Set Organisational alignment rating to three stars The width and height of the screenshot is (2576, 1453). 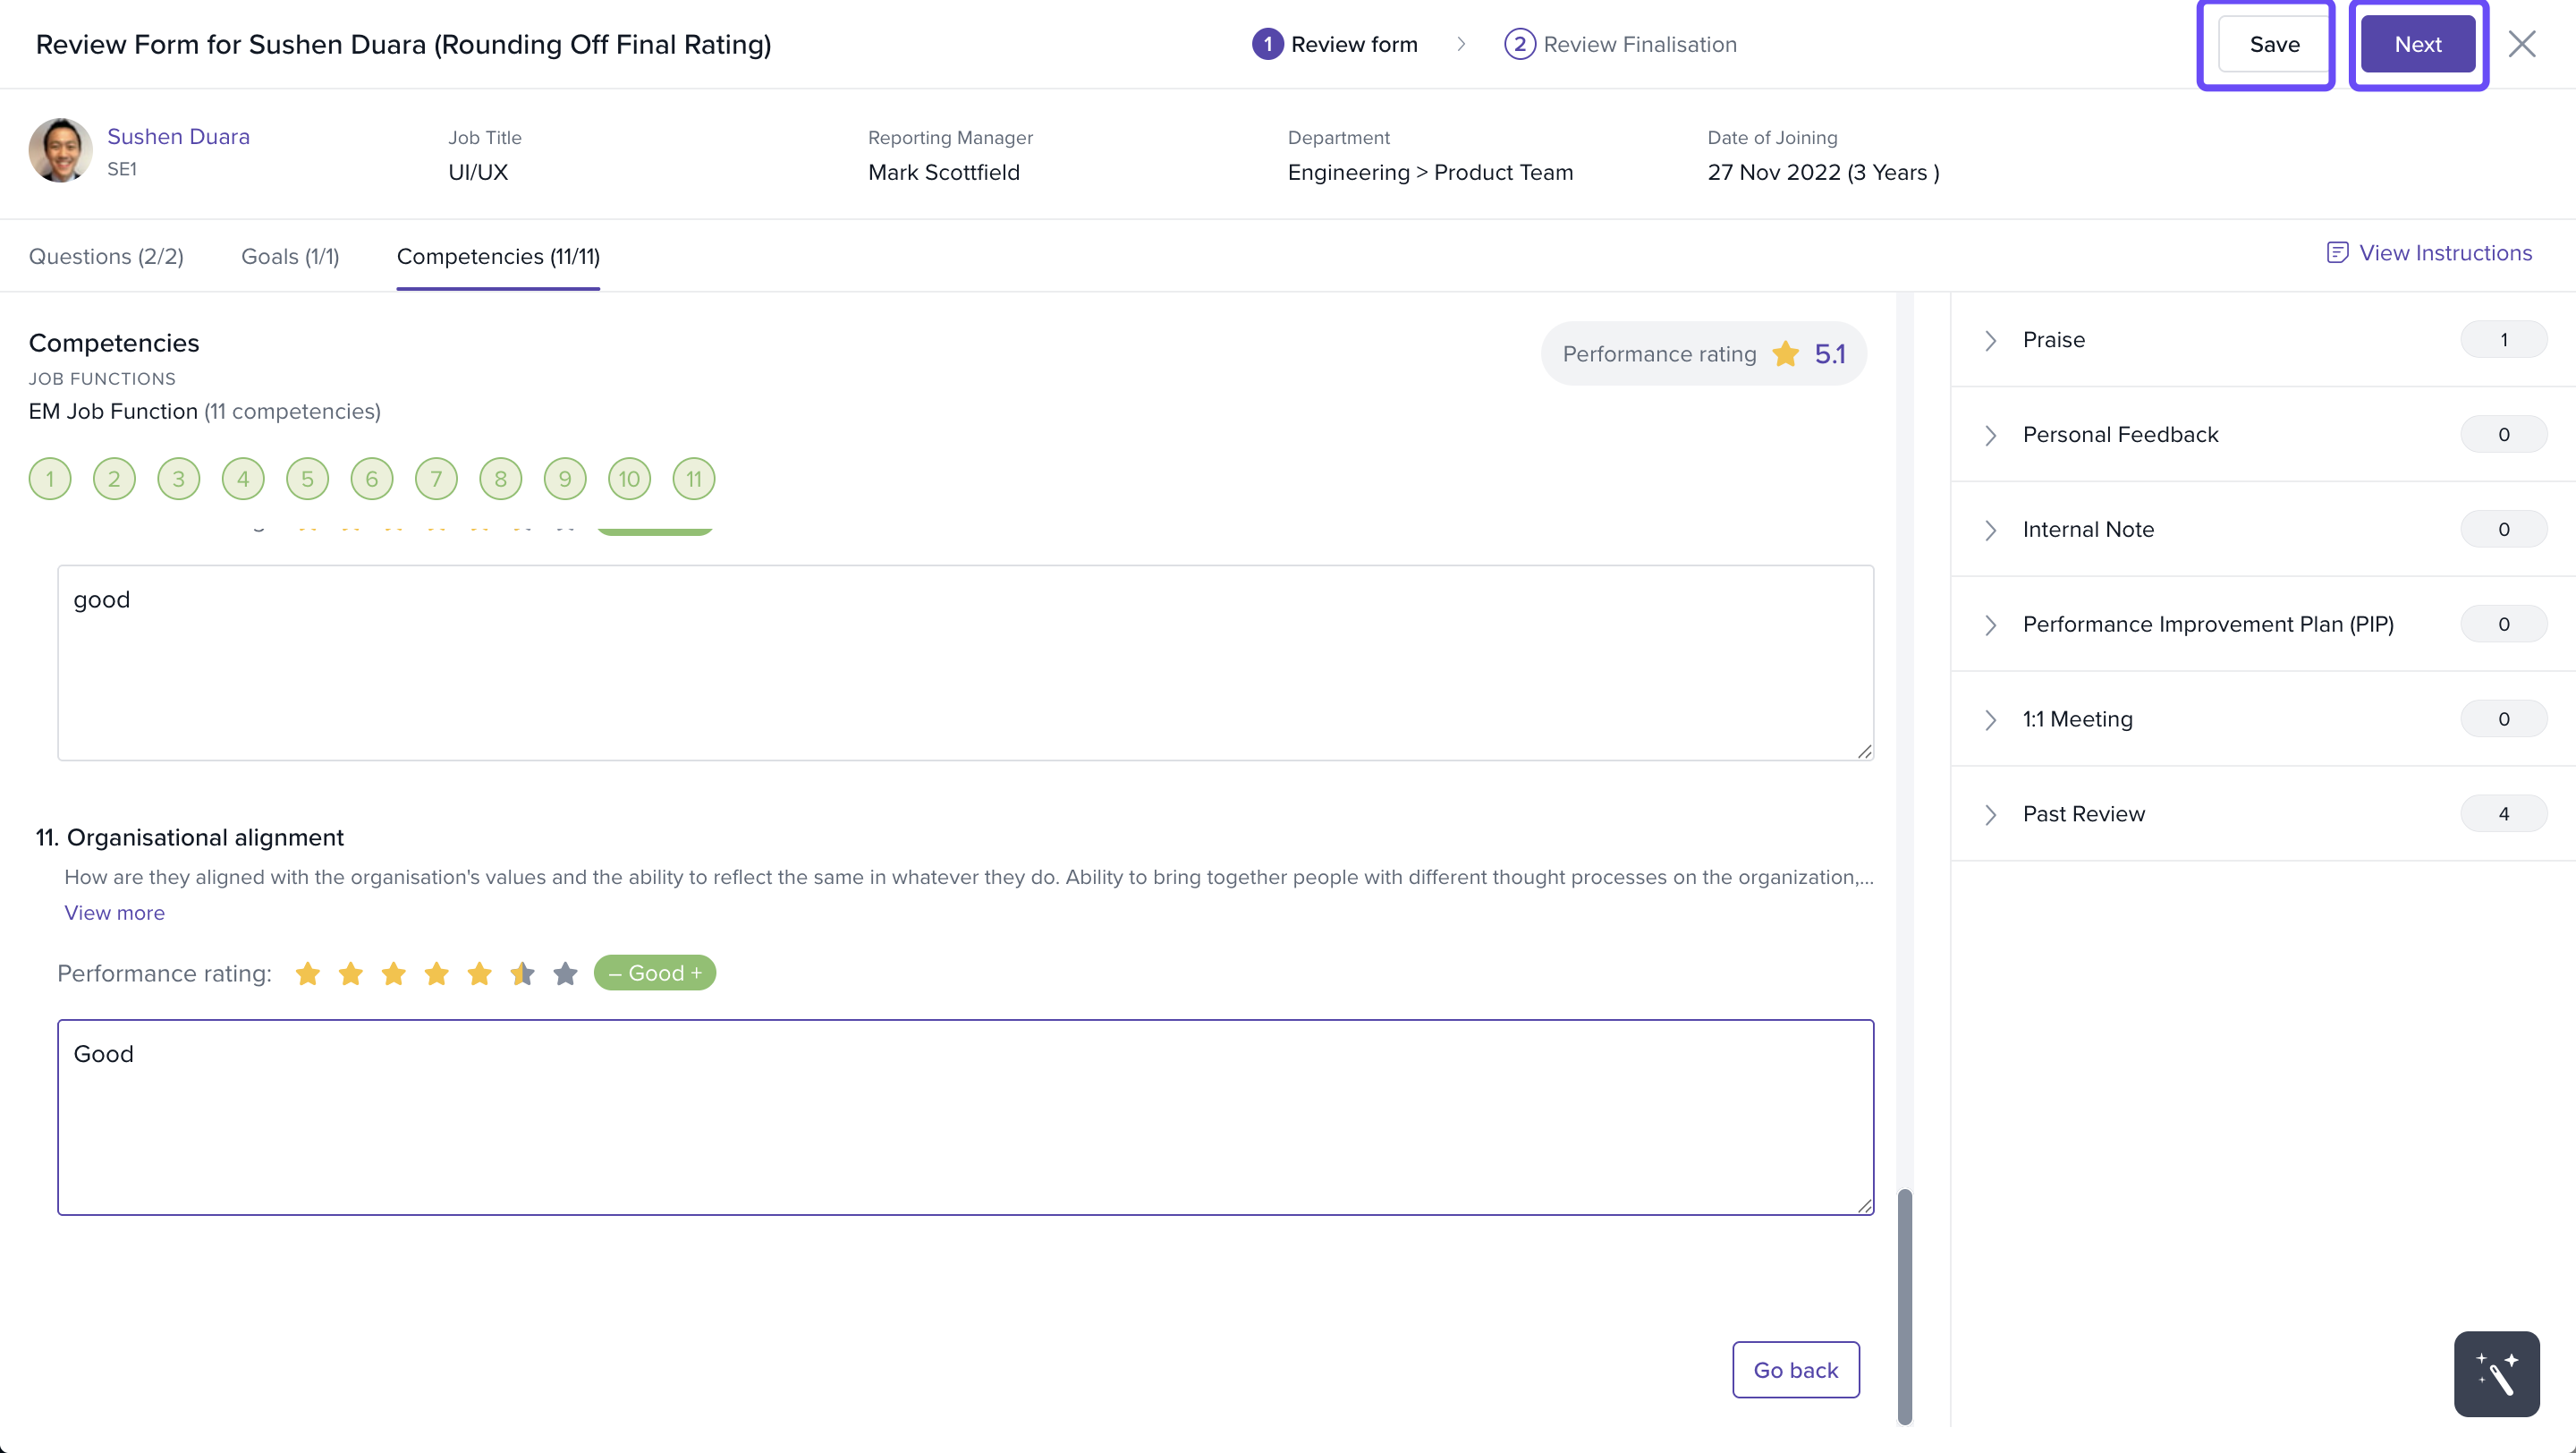pos(394,973)
